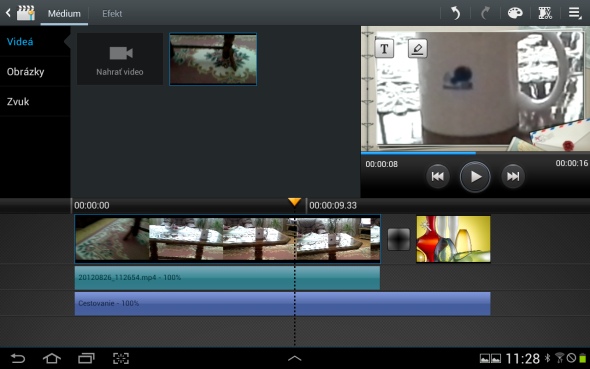Select Obrázky in the media sidebar
The image size is (590, 369).
35,71
